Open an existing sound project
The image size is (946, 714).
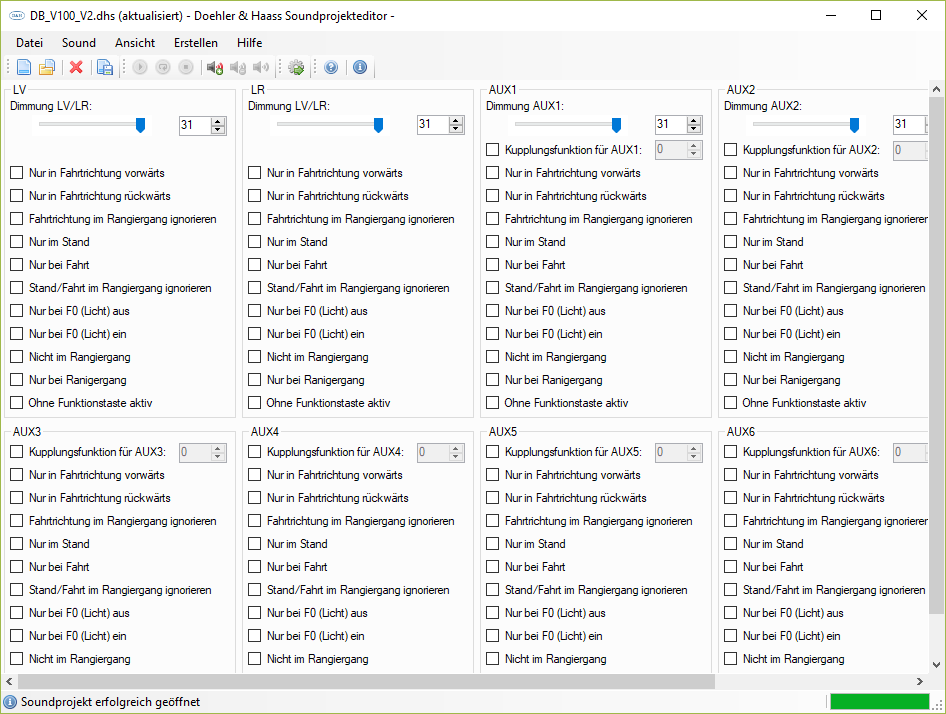(x=47, y=67)
